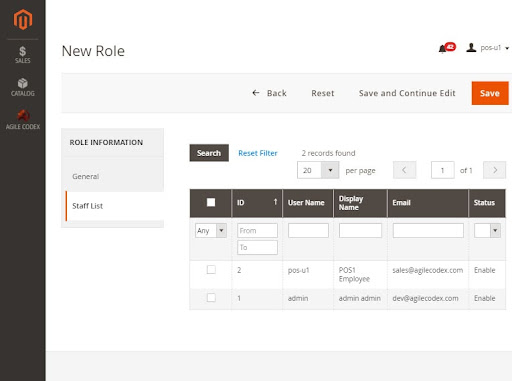
Task: Sort by the ID column header
Action: [x=257, y=203]
